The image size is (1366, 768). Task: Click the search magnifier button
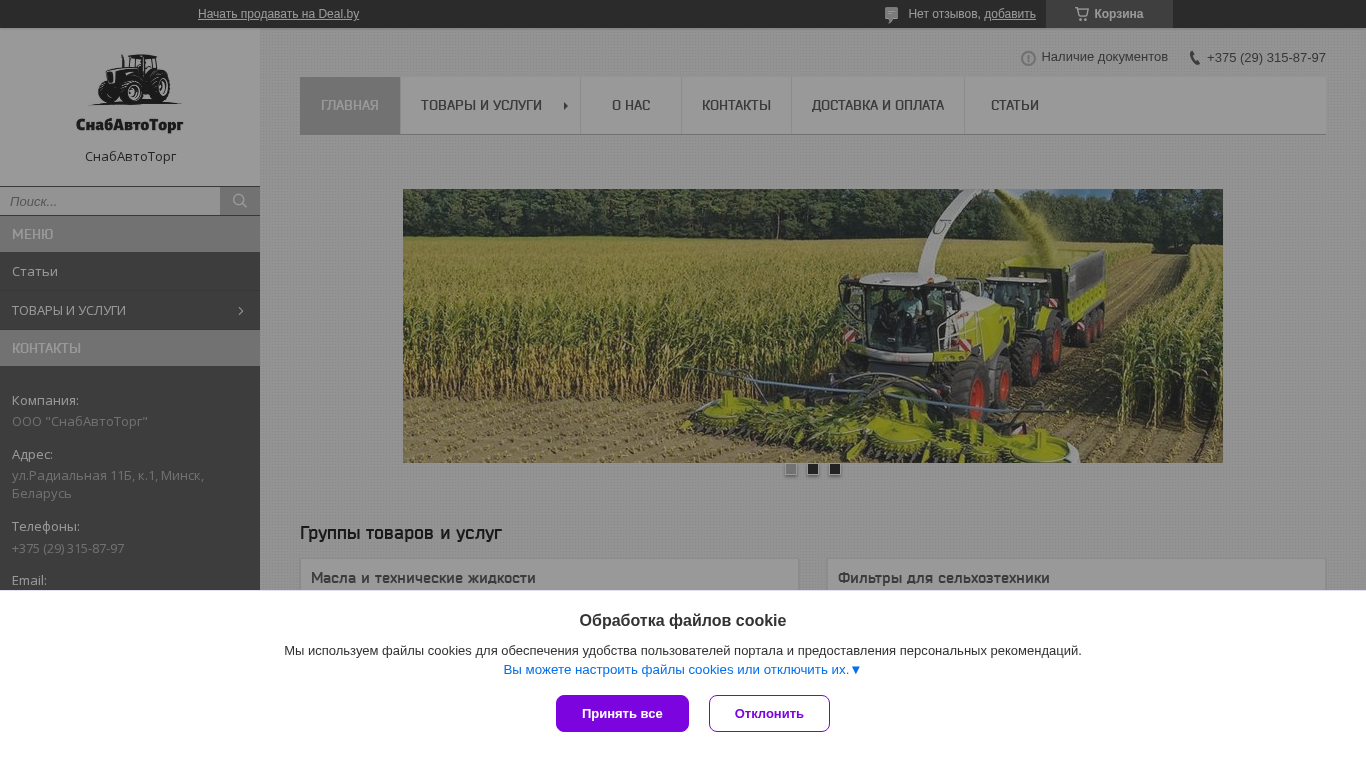click(x=240, y=201)
